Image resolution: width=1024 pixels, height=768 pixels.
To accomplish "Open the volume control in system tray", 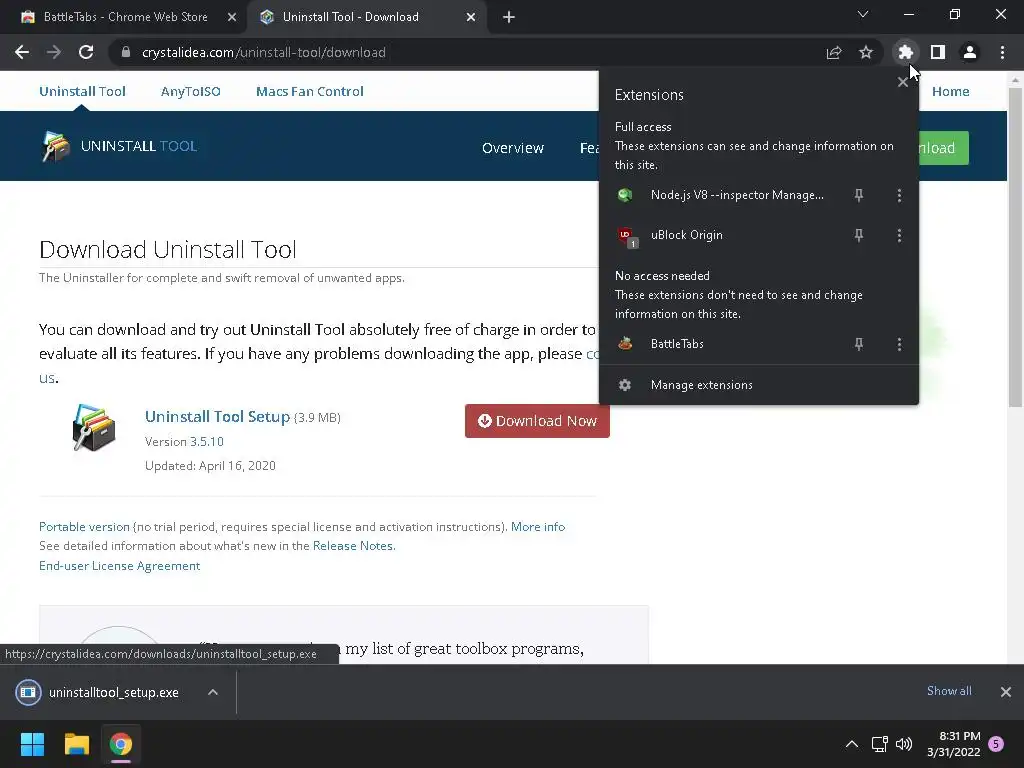I will (904, 744).
